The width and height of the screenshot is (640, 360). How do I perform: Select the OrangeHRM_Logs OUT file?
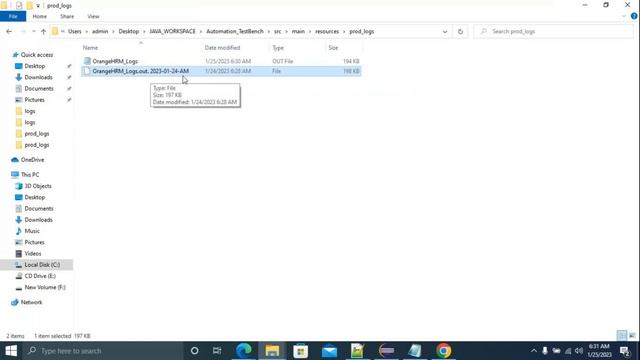click(221, 61)
